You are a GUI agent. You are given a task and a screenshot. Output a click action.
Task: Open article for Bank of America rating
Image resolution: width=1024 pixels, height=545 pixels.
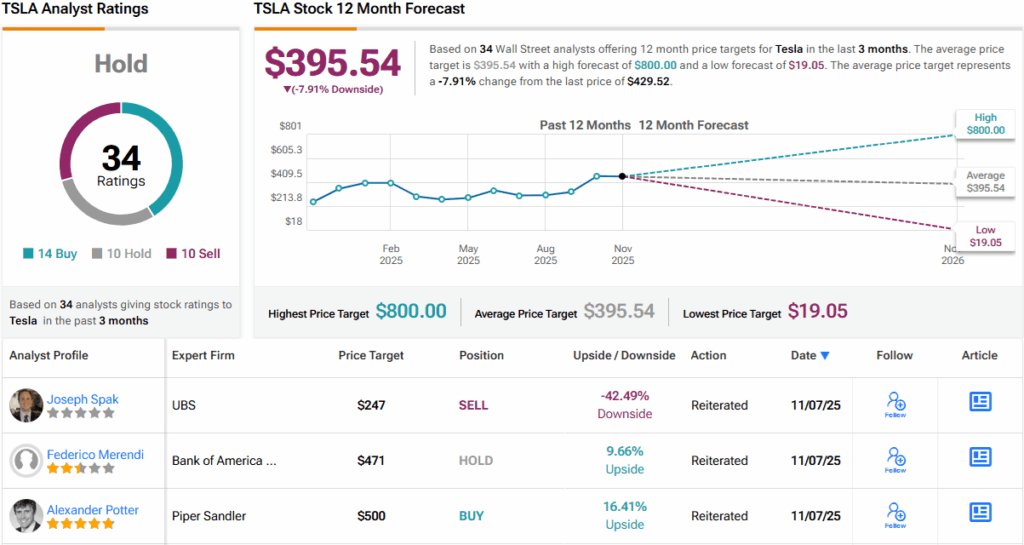coord(980,457)
